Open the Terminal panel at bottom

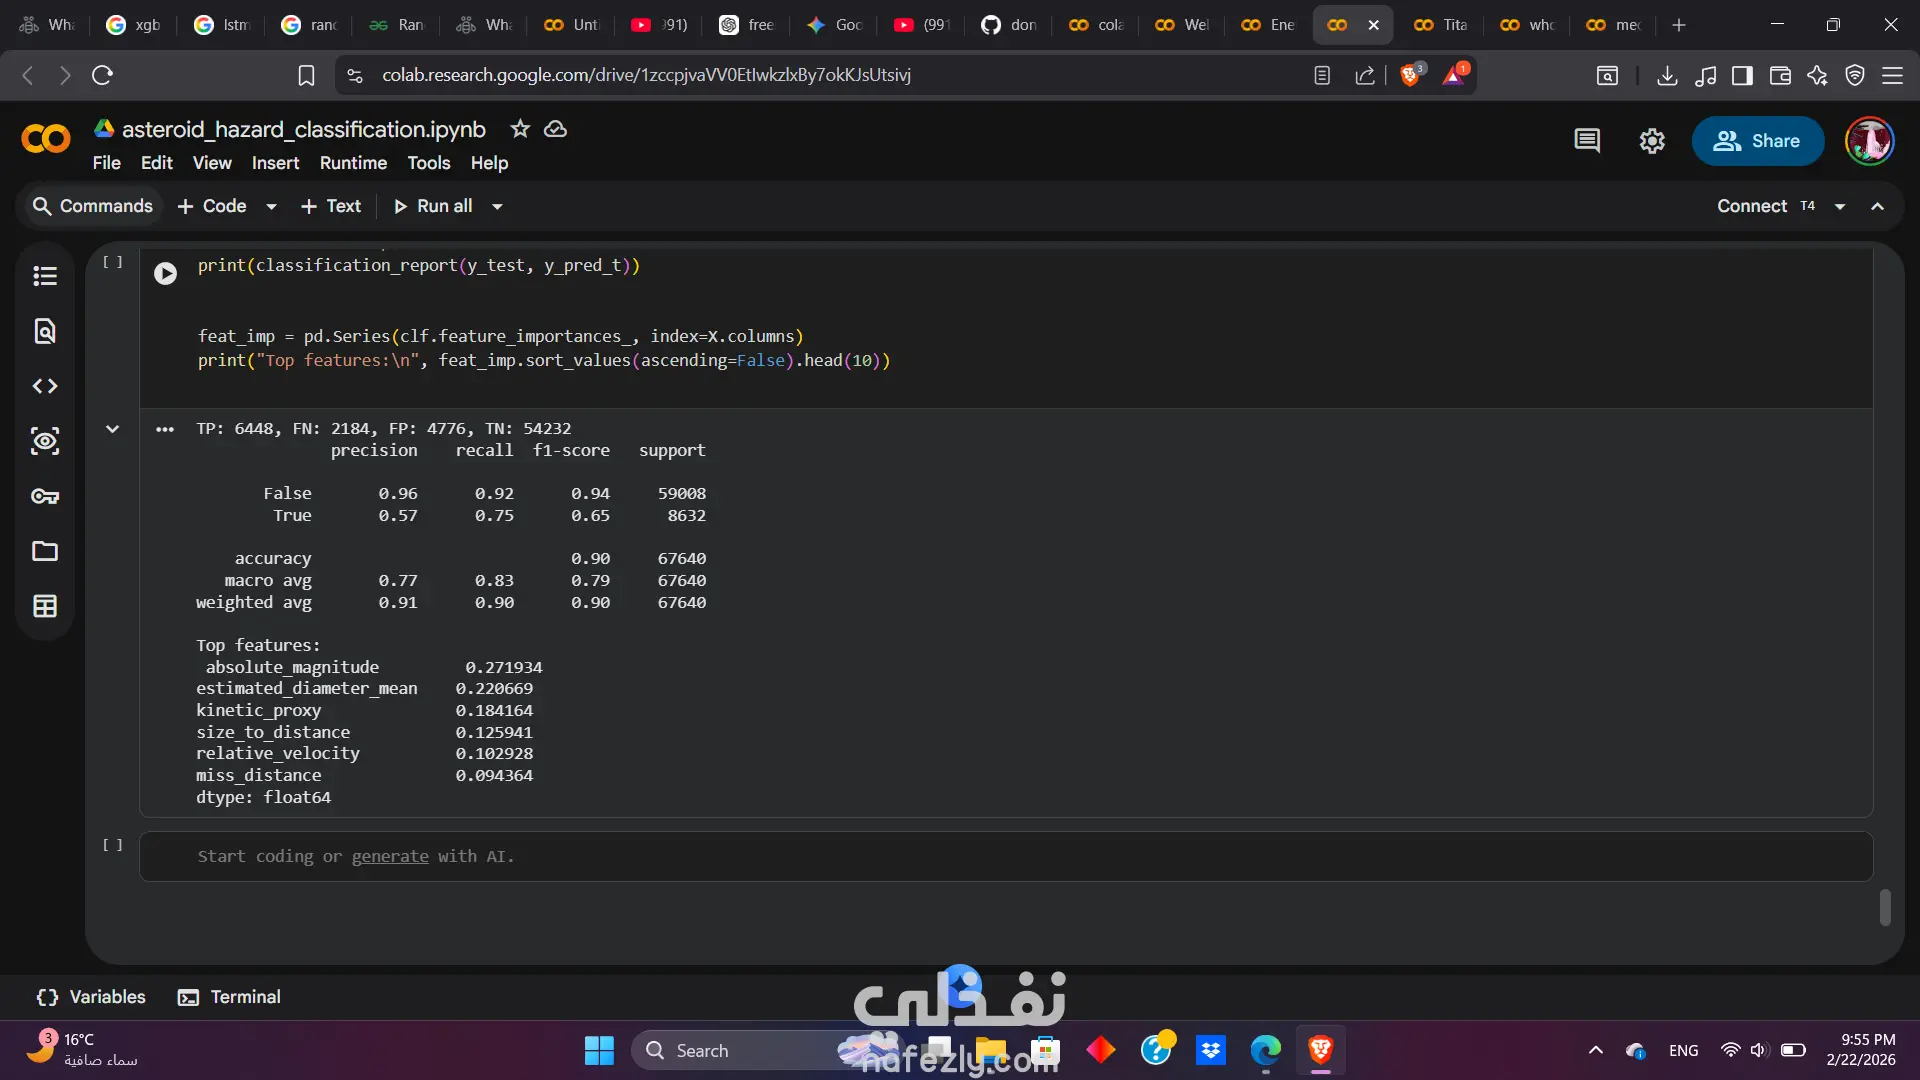[229, 997]
